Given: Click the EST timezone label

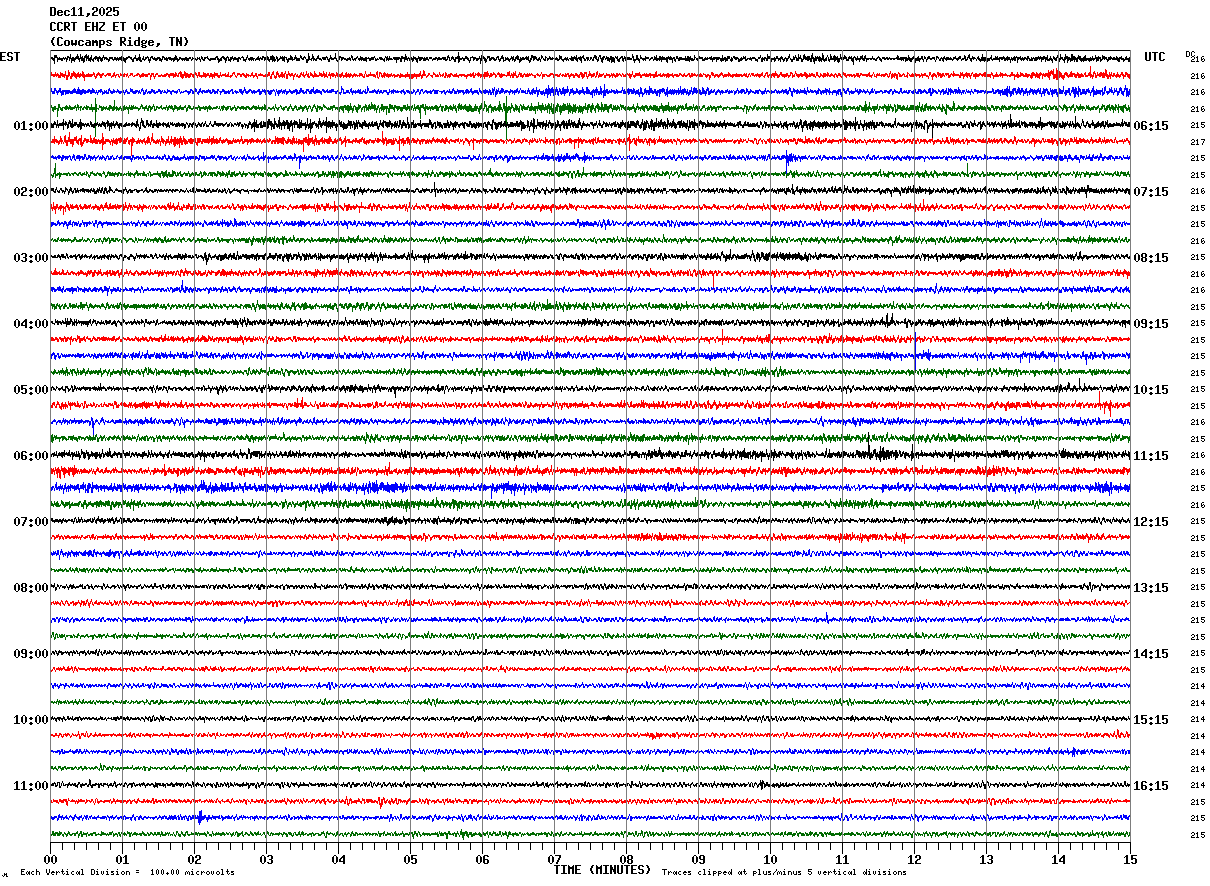Looking at the screenshot, I should [10, 57].
